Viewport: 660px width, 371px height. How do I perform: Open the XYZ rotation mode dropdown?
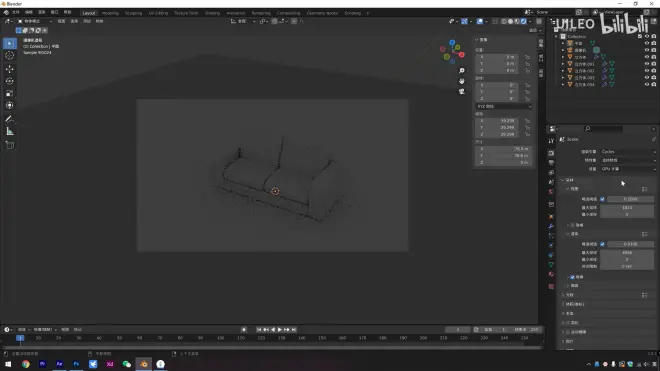(x=504, y=107)
